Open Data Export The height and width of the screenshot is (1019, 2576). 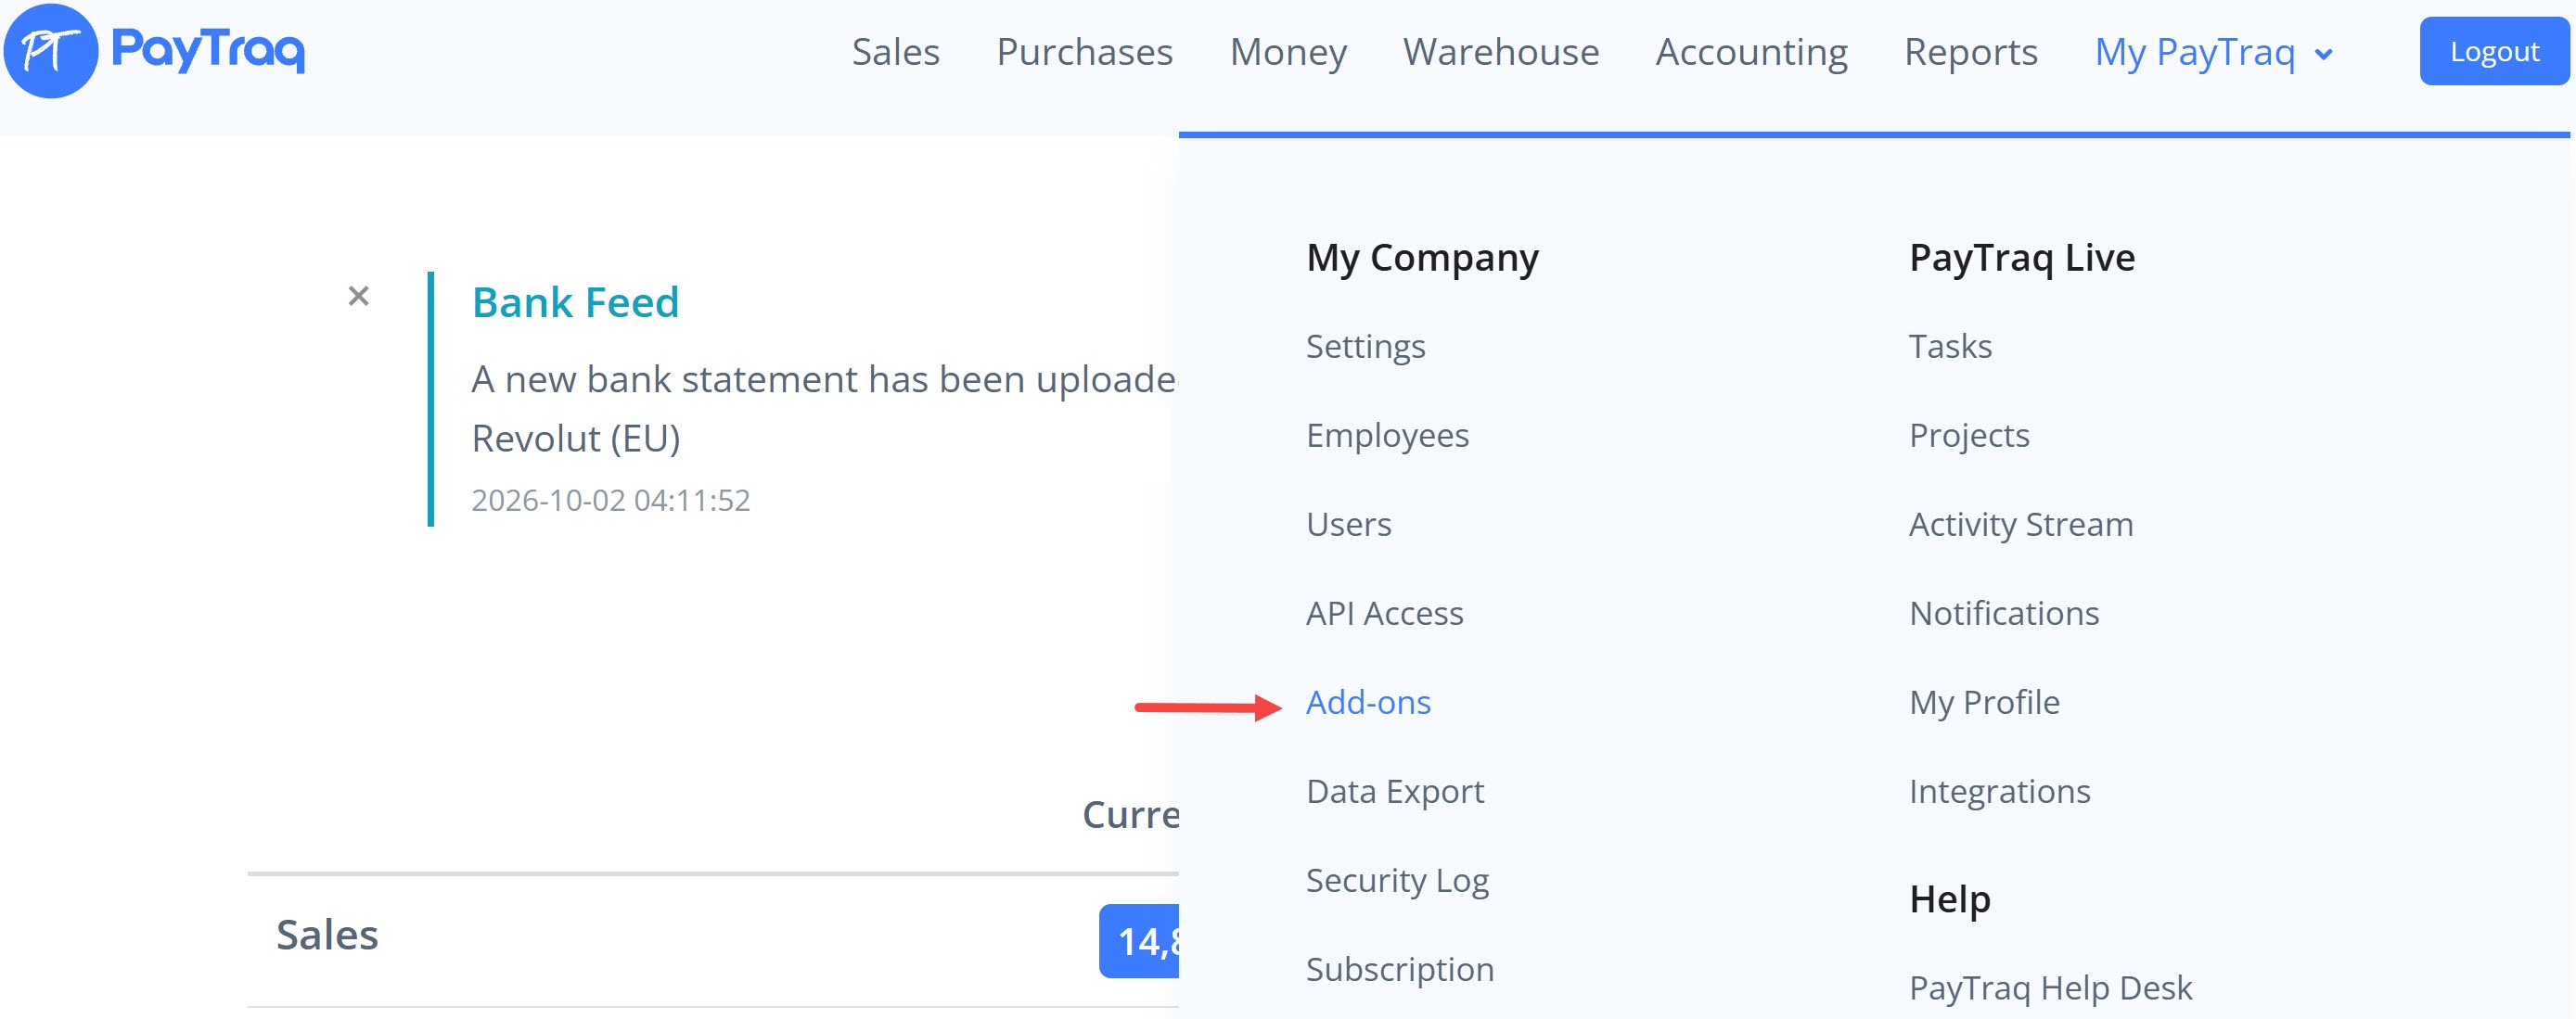click(x=1395, y=791)
